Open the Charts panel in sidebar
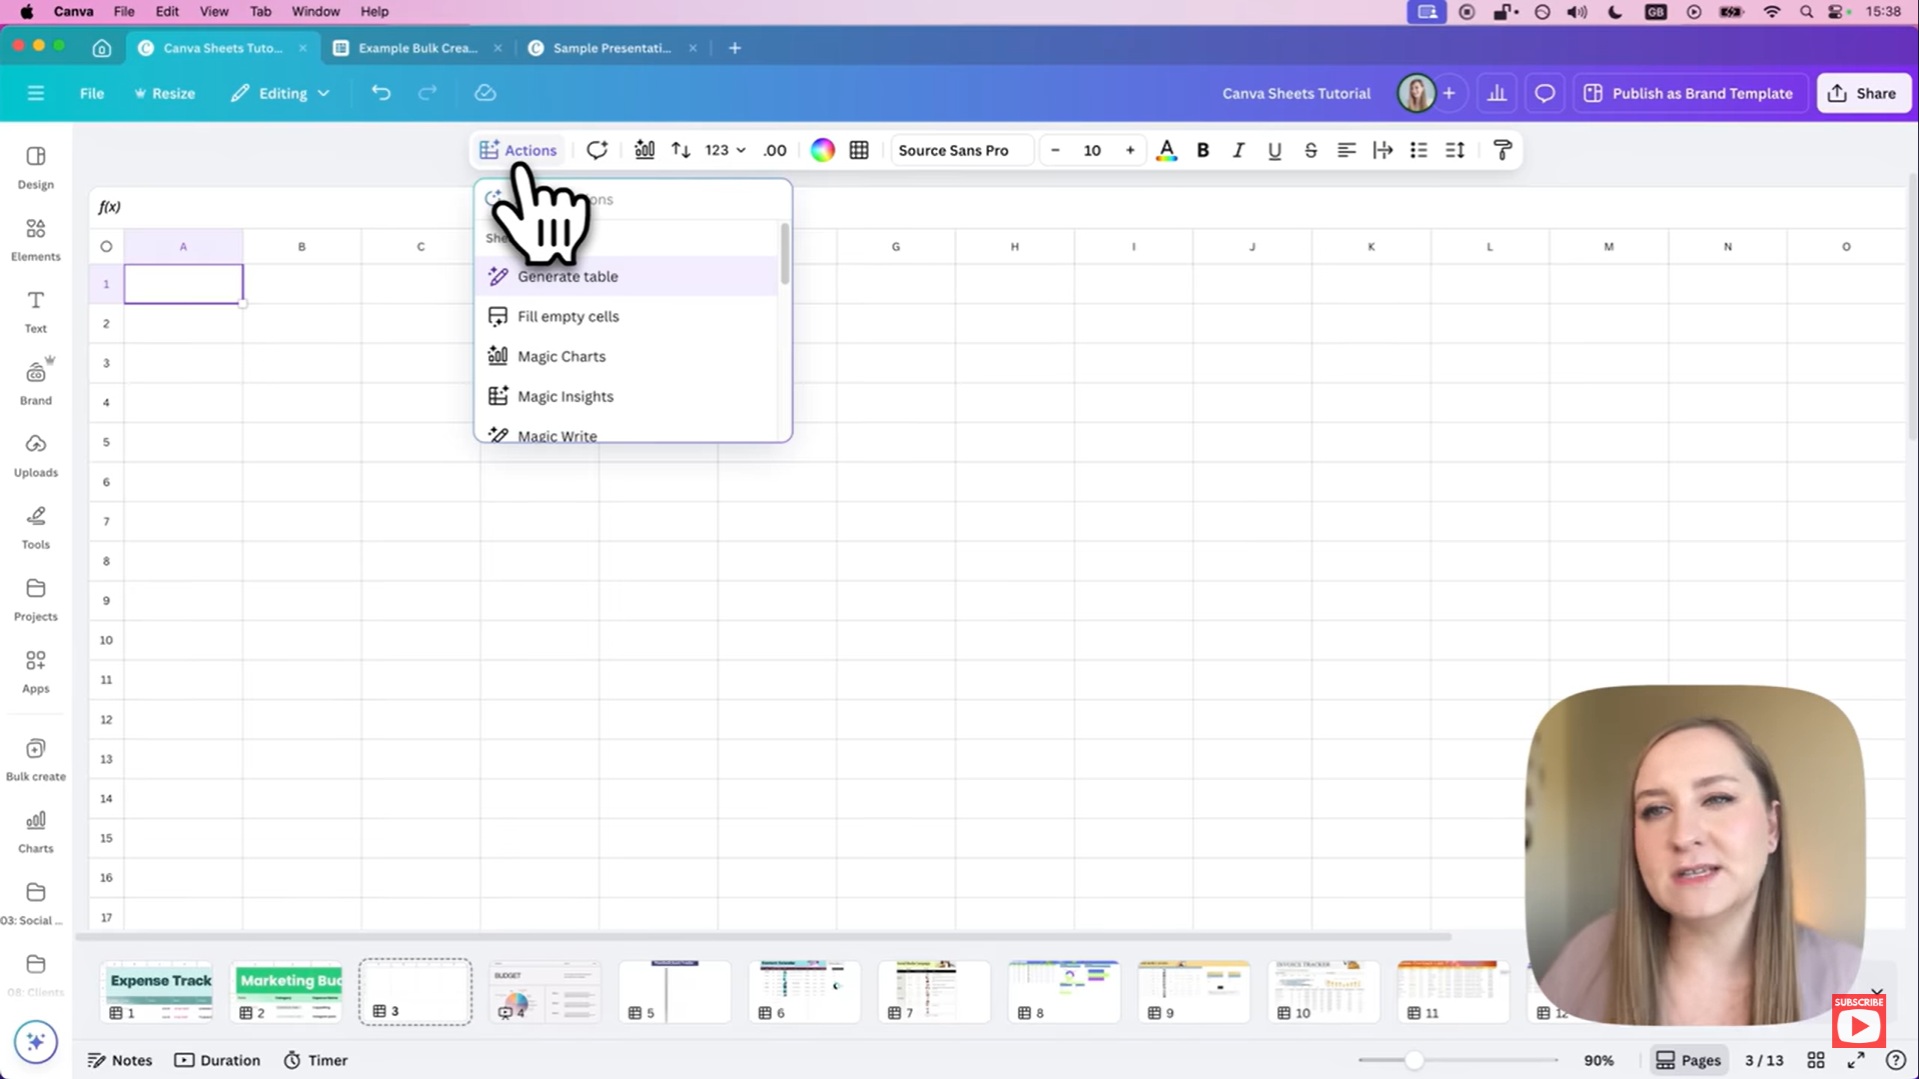This screenshot has width=1919, height=1079. (35, 832)
